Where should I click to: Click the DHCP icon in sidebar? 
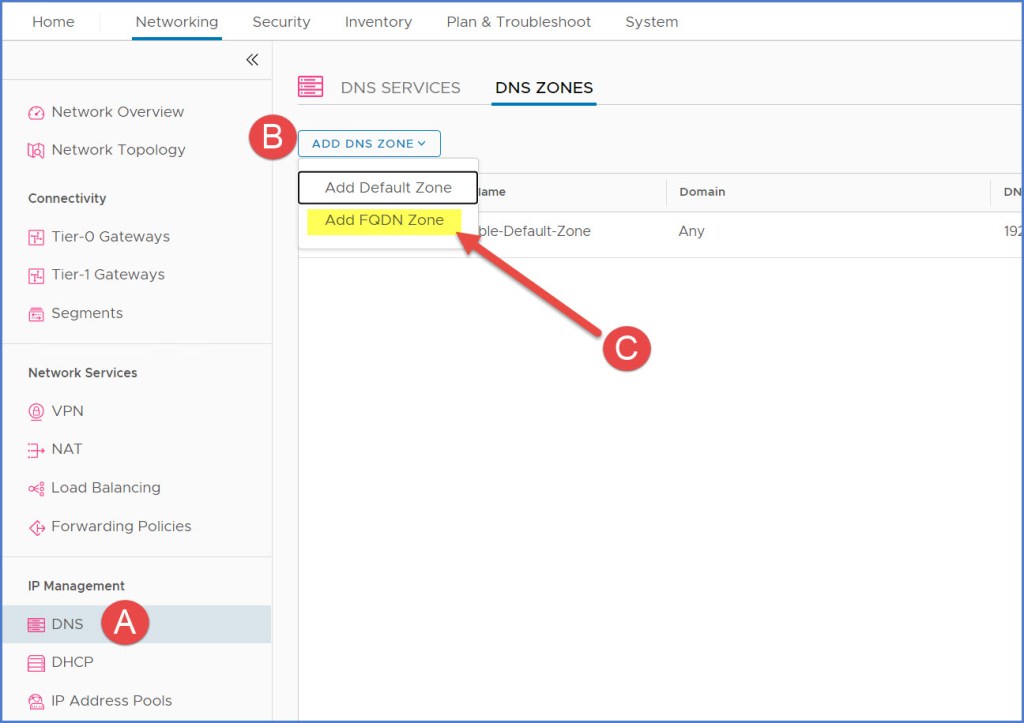(x=36, y=662)
